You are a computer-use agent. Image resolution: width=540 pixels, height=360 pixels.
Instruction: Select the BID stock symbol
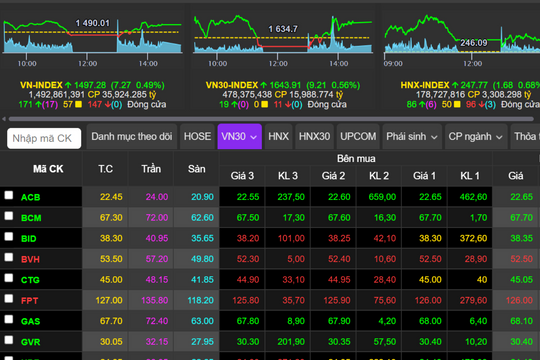pyautogui.click(x=29, y=238)
